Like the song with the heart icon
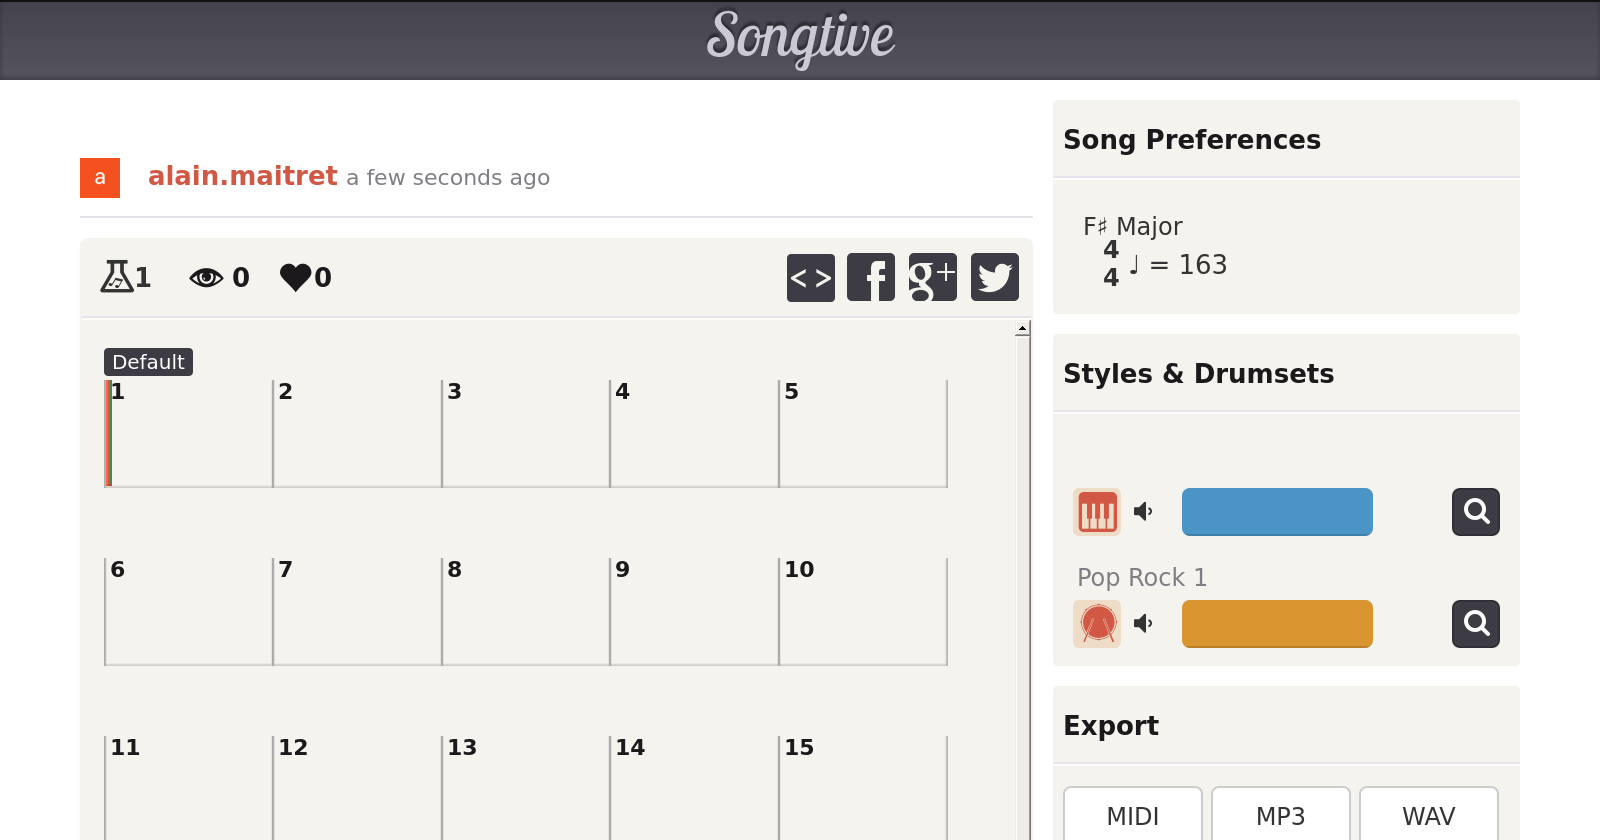This screenshot has width=1600, height=840. (x=296, y=277)
